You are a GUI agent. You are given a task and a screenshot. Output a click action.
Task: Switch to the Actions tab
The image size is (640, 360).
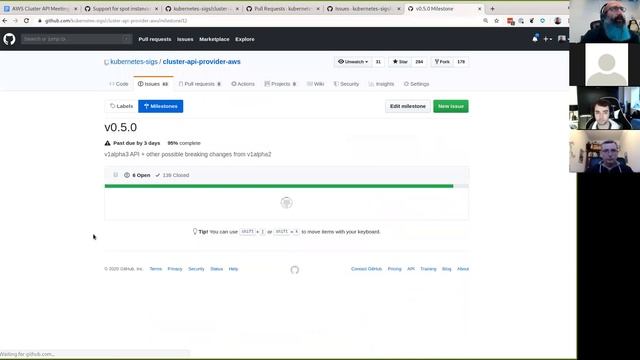coord(243,84)
